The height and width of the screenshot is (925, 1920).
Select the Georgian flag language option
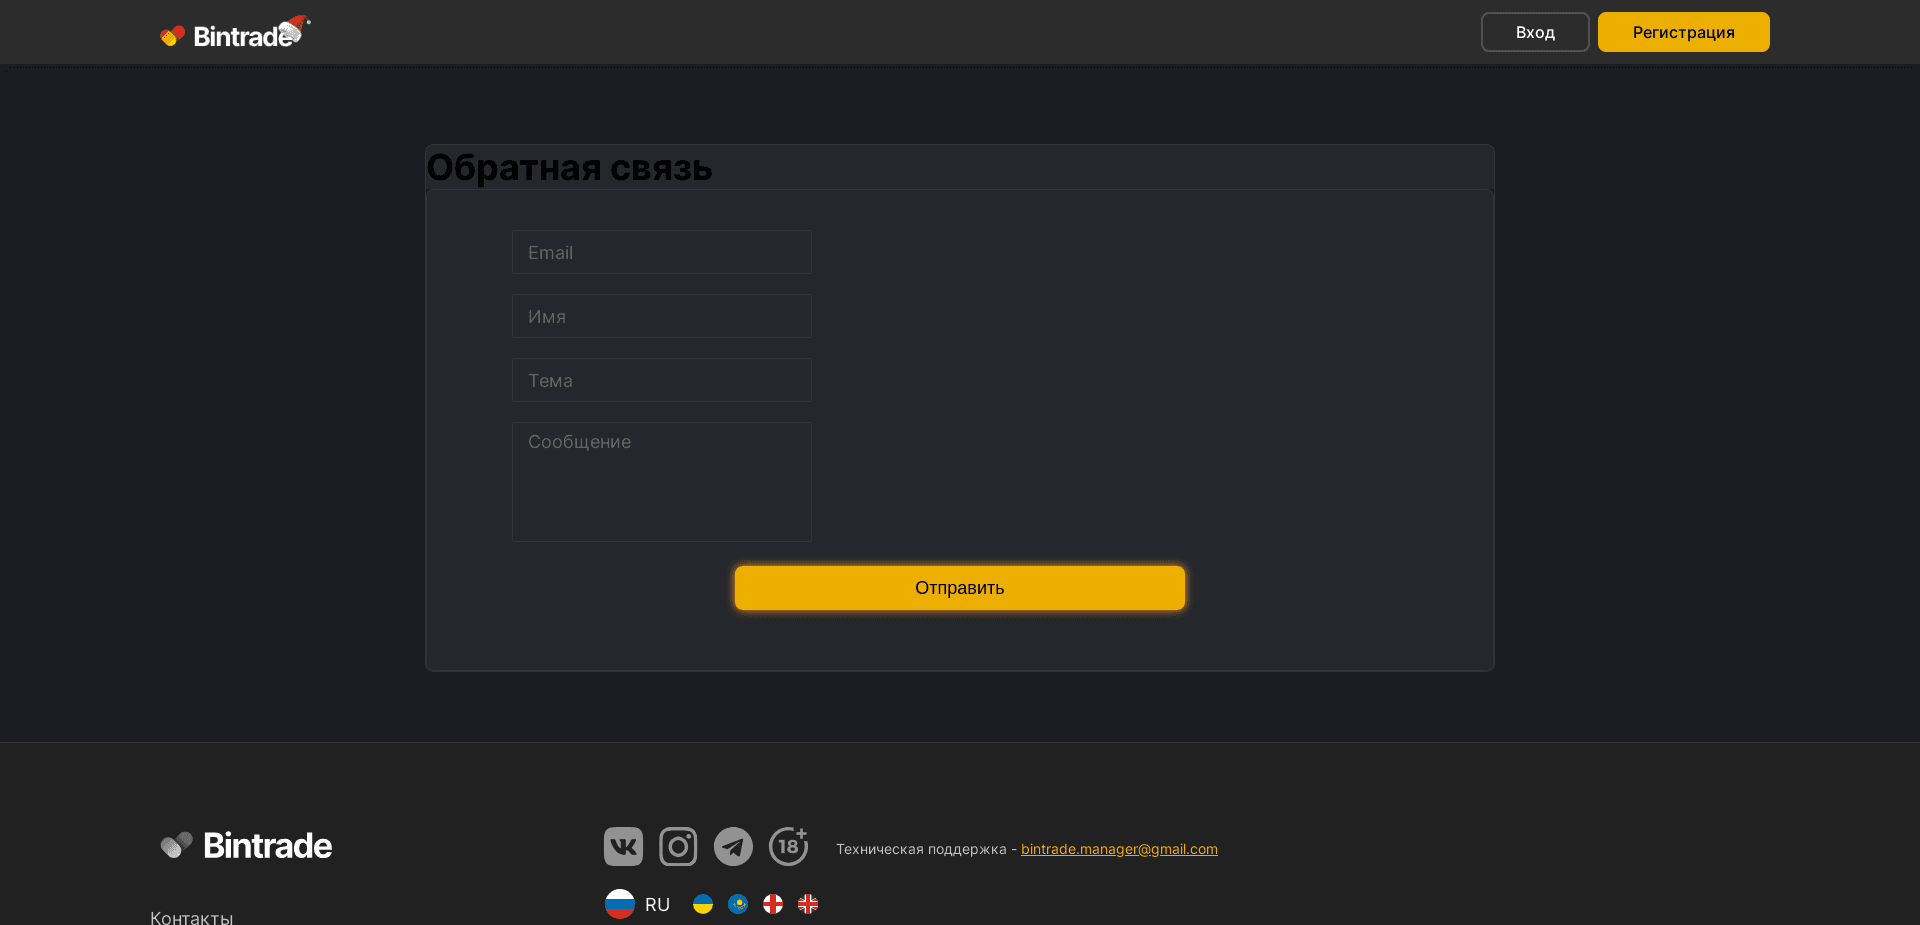tap(773, 904)
